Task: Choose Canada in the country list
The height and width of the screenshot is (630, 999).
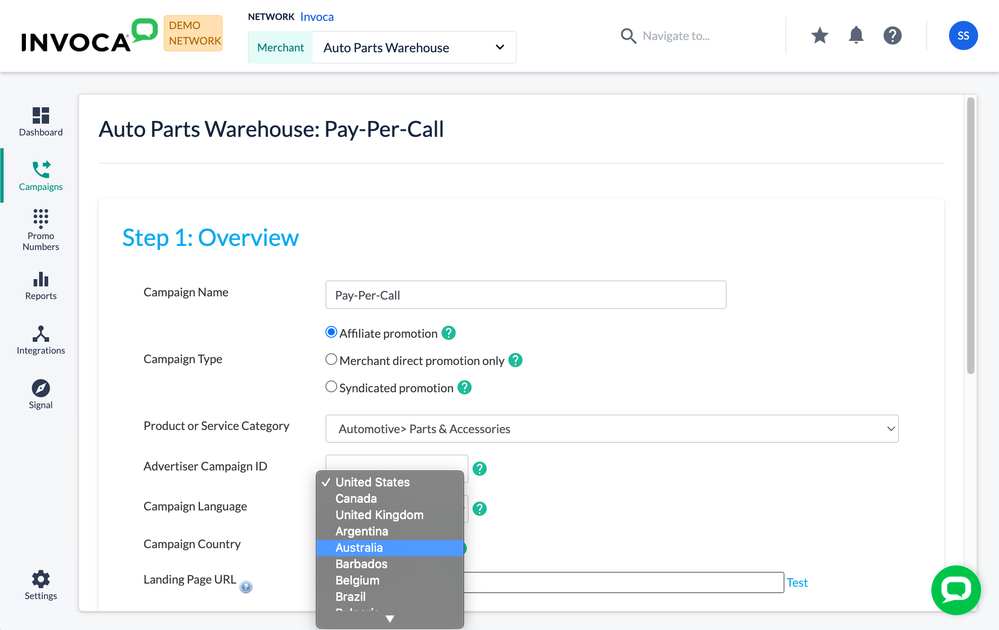Action: click(390, 499)
